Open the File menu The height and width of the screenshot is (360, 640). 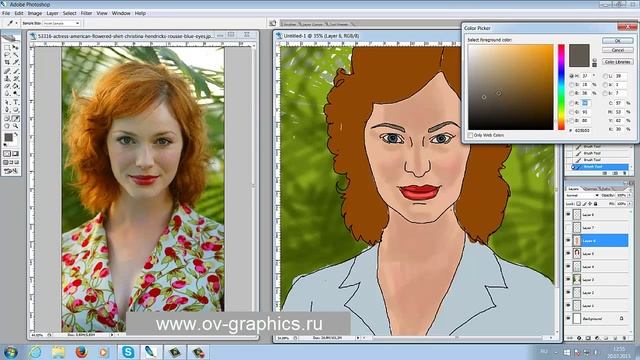(x=6, y=13)
